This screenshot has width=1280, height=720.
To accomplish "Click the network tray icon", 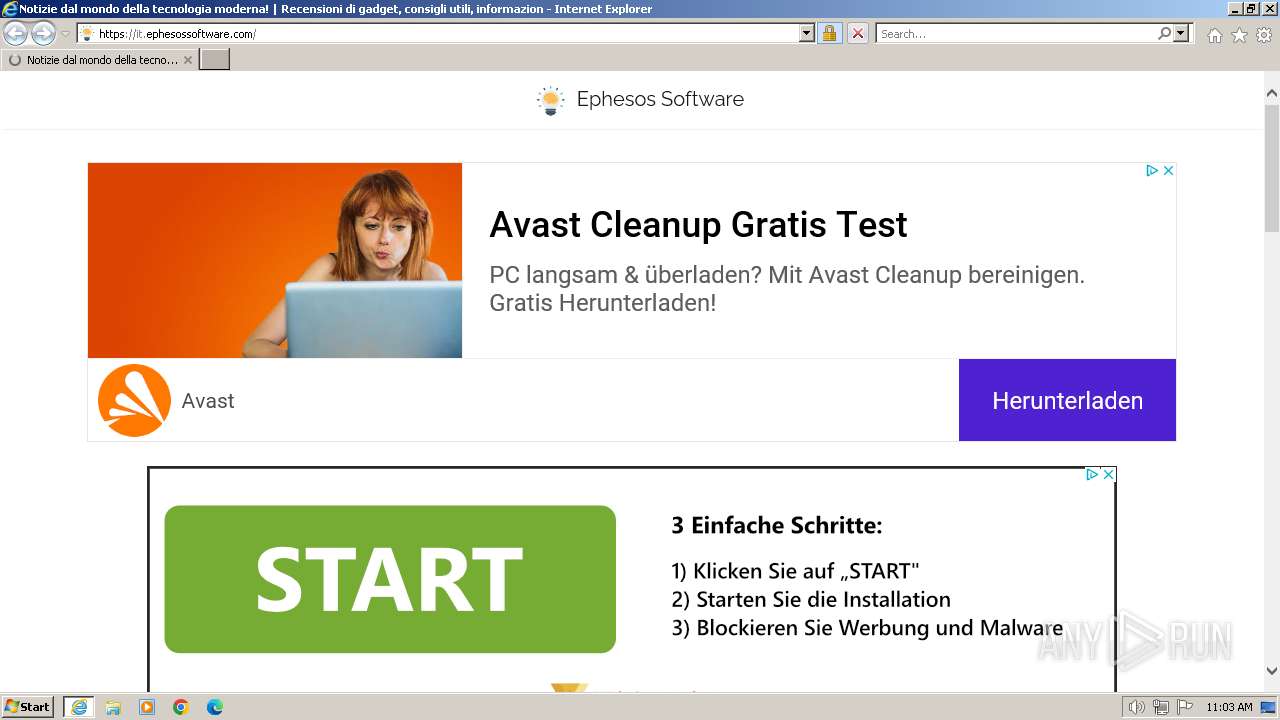I will (1161, 707).
